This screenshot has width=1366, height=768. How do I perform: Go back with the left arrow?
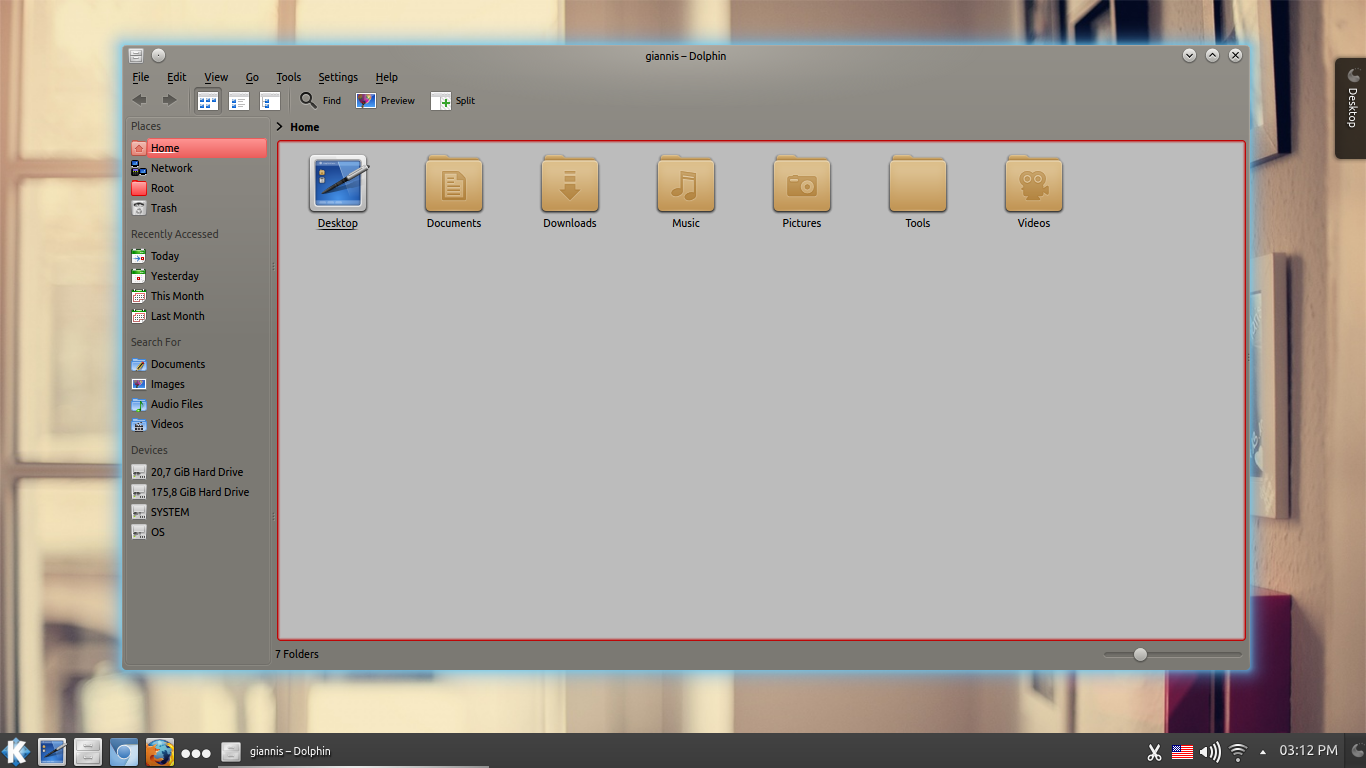(140, 100)
